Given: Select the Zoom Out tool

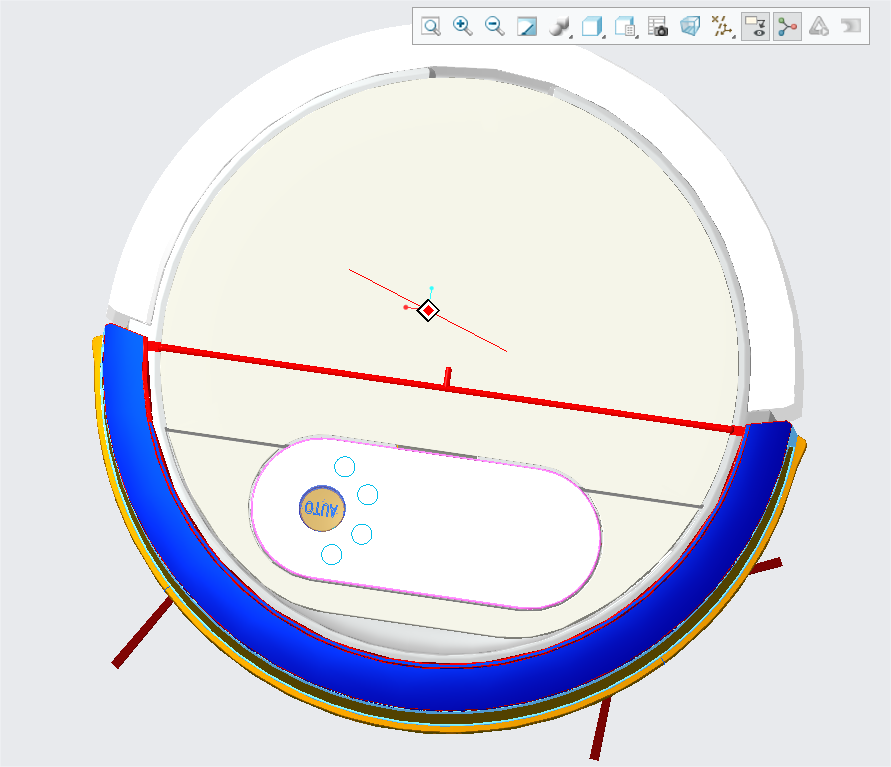Looking at the screenshot, I should coord(494,26).
